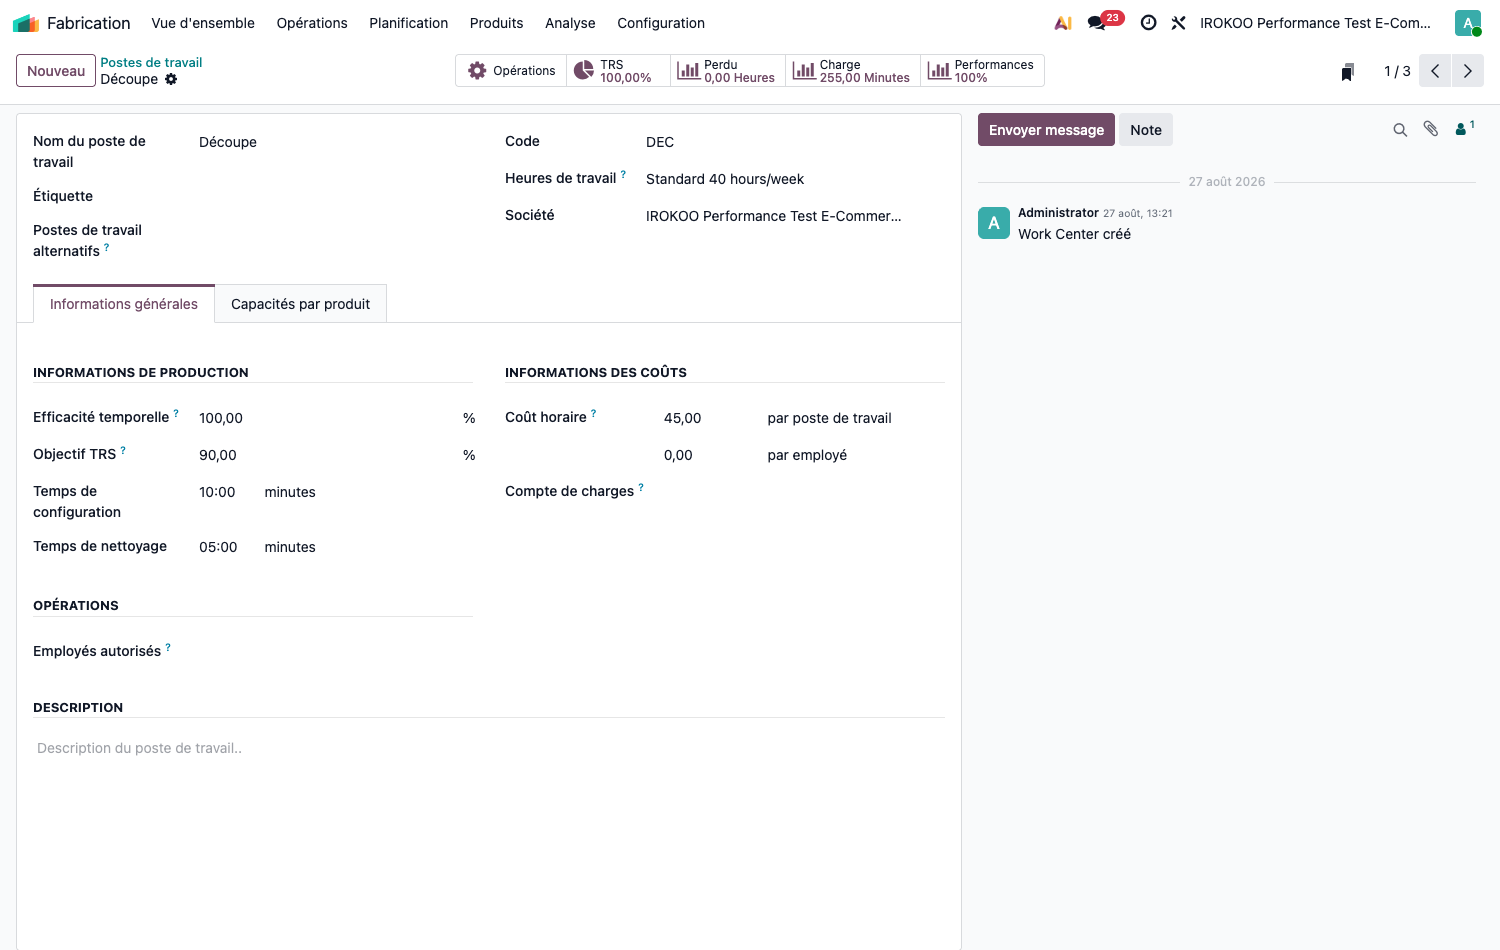The height and width of the screenshot is (950, 1500).
Task: Switch to Capacités par produit tab
Action: (x=300, y=304)
